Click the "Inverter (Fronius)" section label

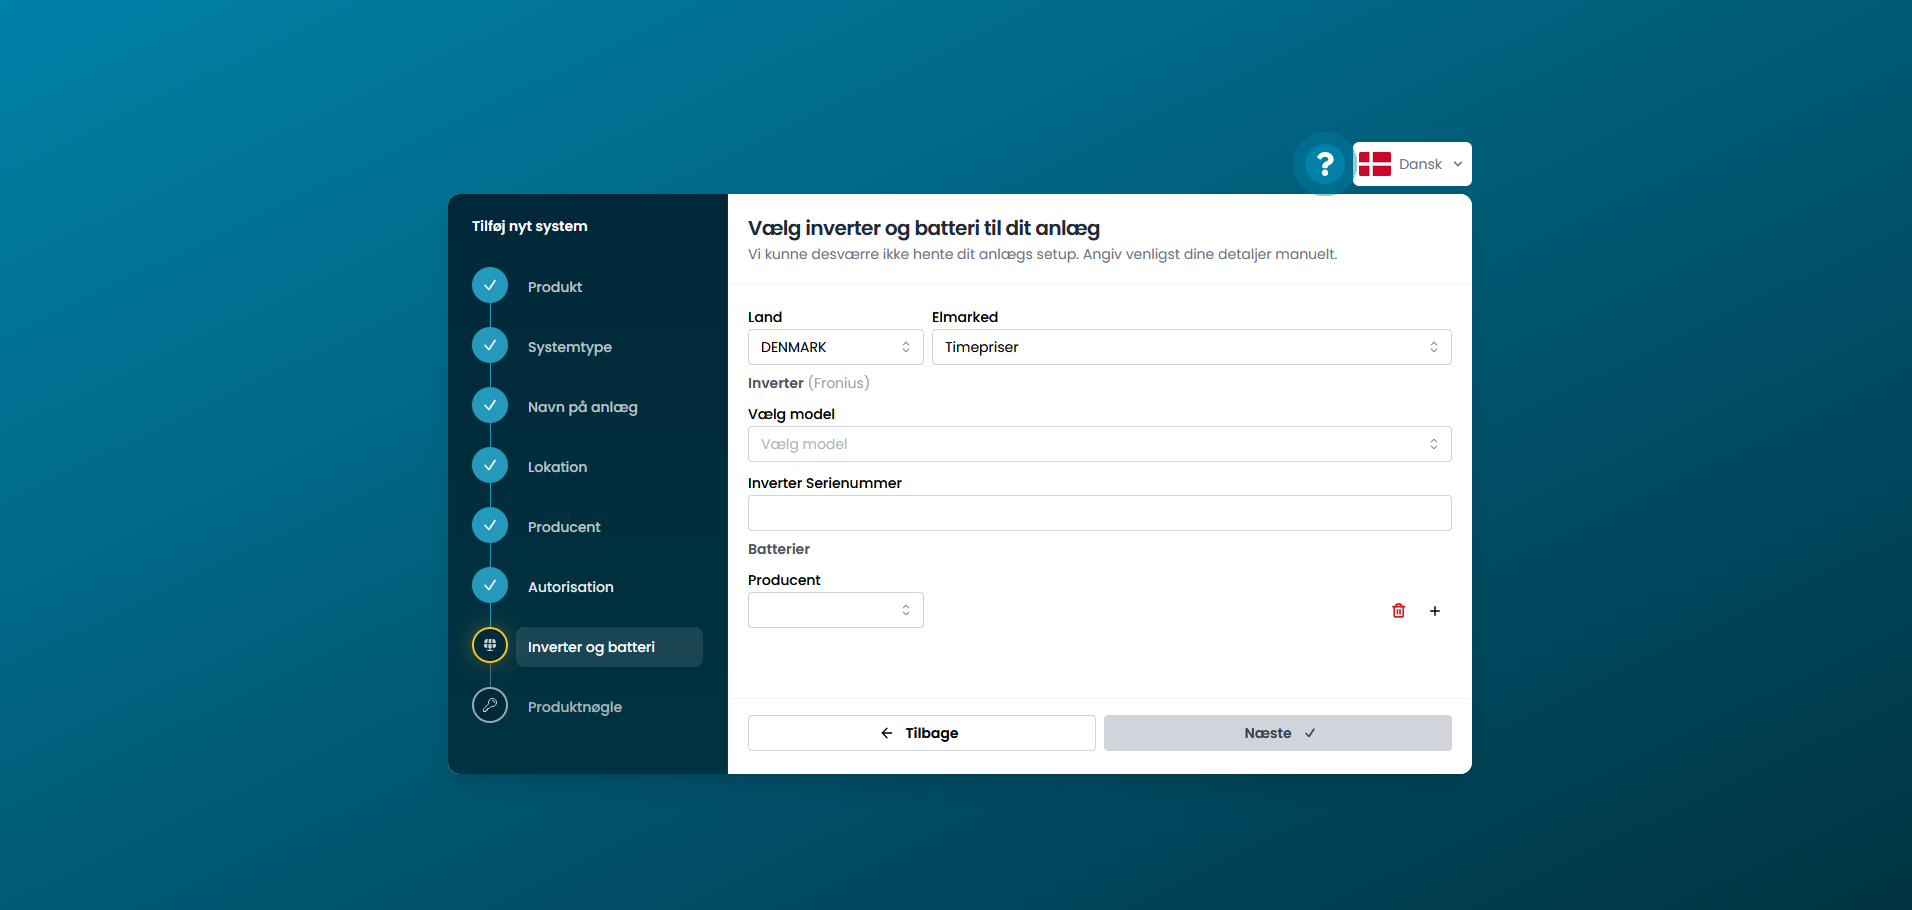coord(809,383)
